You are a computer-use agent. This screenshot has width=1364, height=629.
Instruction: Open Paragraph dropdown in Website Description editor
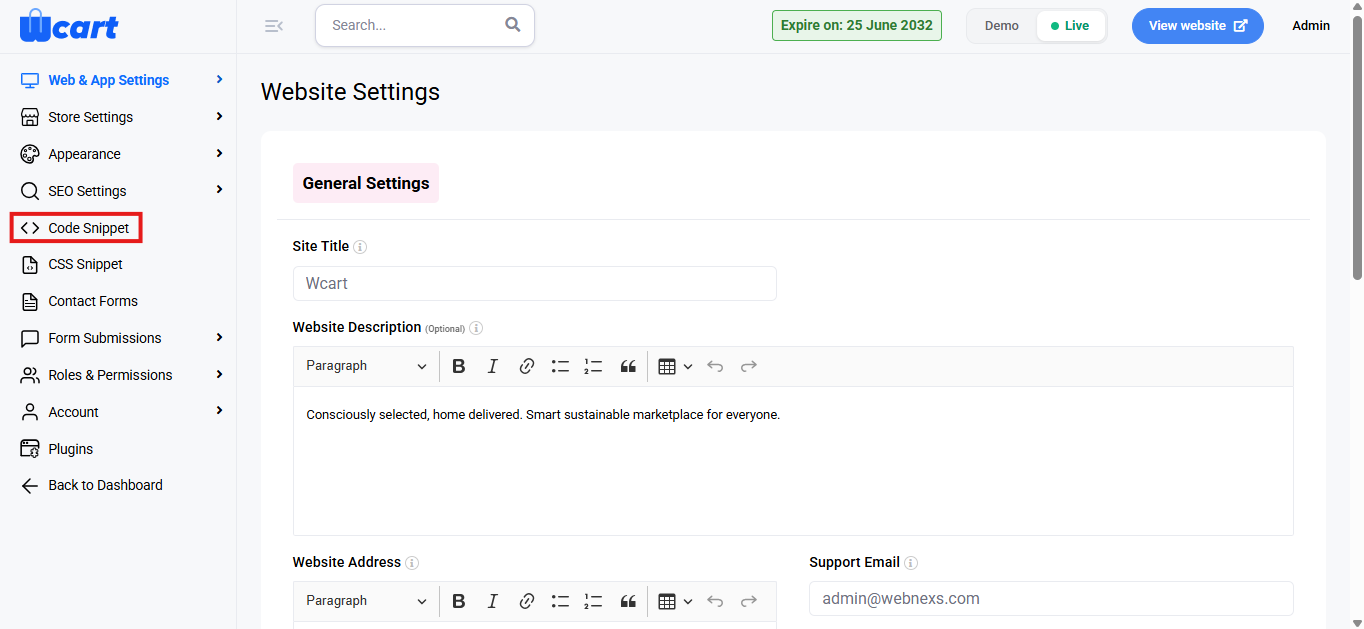tap(366, 366)
